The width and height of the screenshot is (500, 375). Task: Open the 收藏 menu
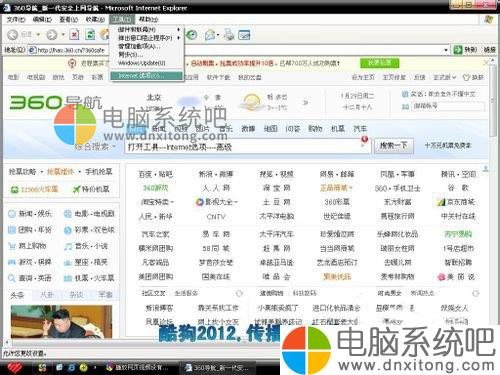click(x=95, y=19)
